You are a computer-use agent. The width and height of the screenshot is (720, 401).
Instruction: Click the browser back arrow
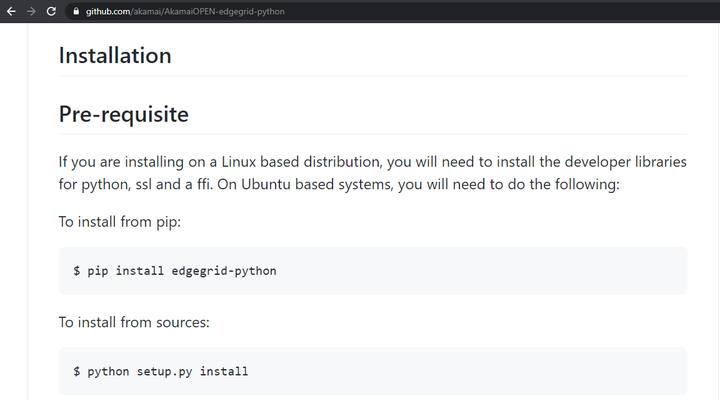point(11,11)
